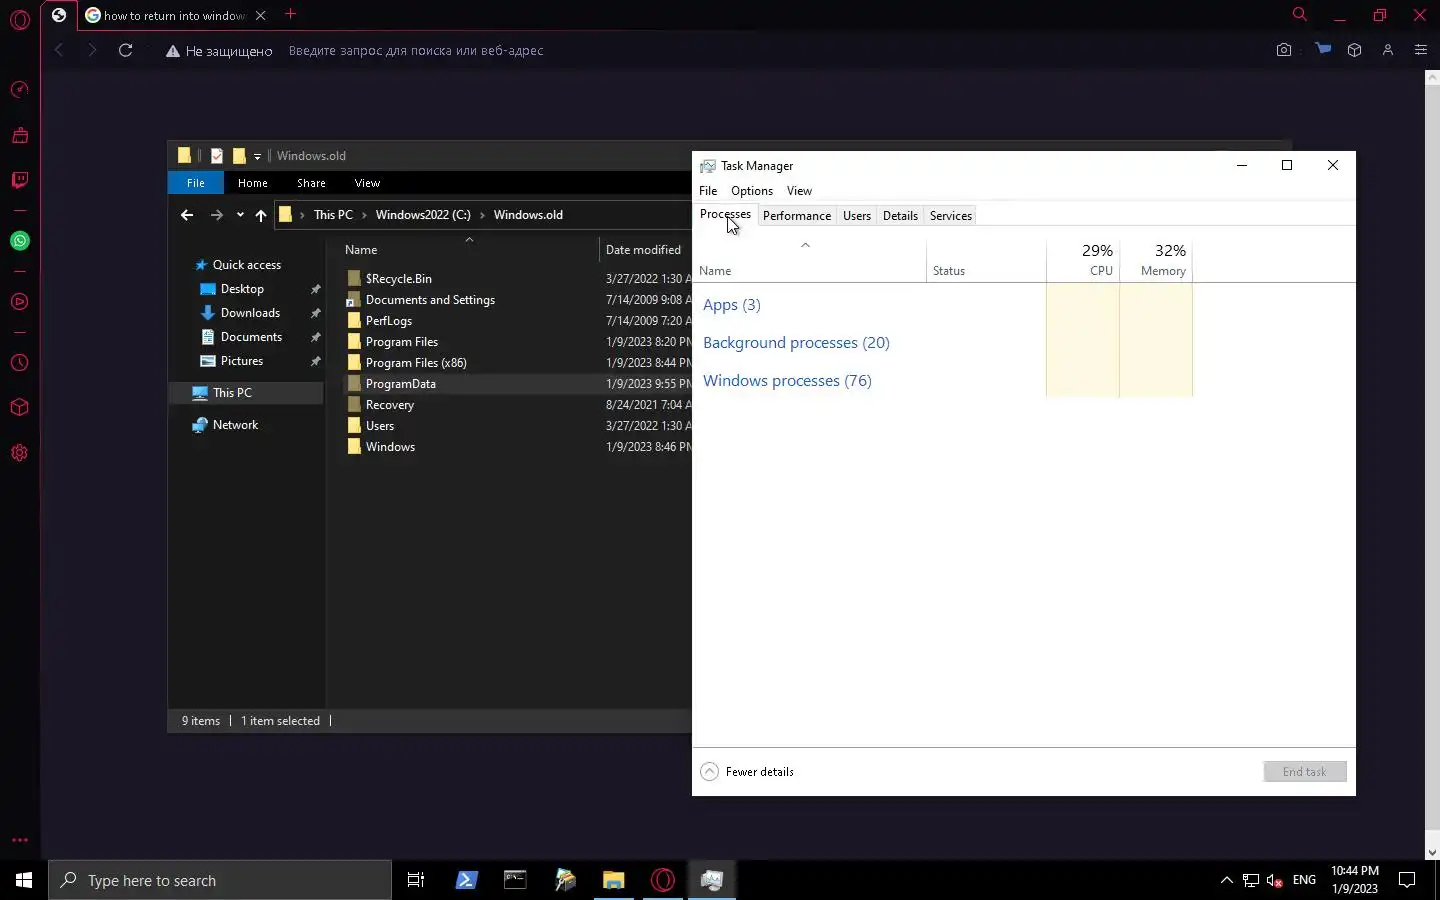Click the globe workspace tab icon

[x=59, y=15]
